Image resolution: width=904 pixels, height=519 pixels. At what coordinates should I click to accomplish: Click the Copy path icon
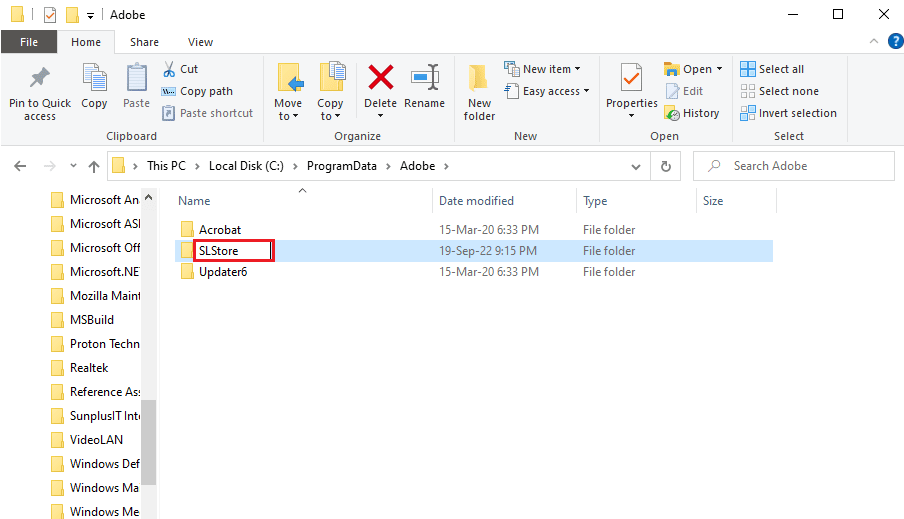(x=168, y=92)
